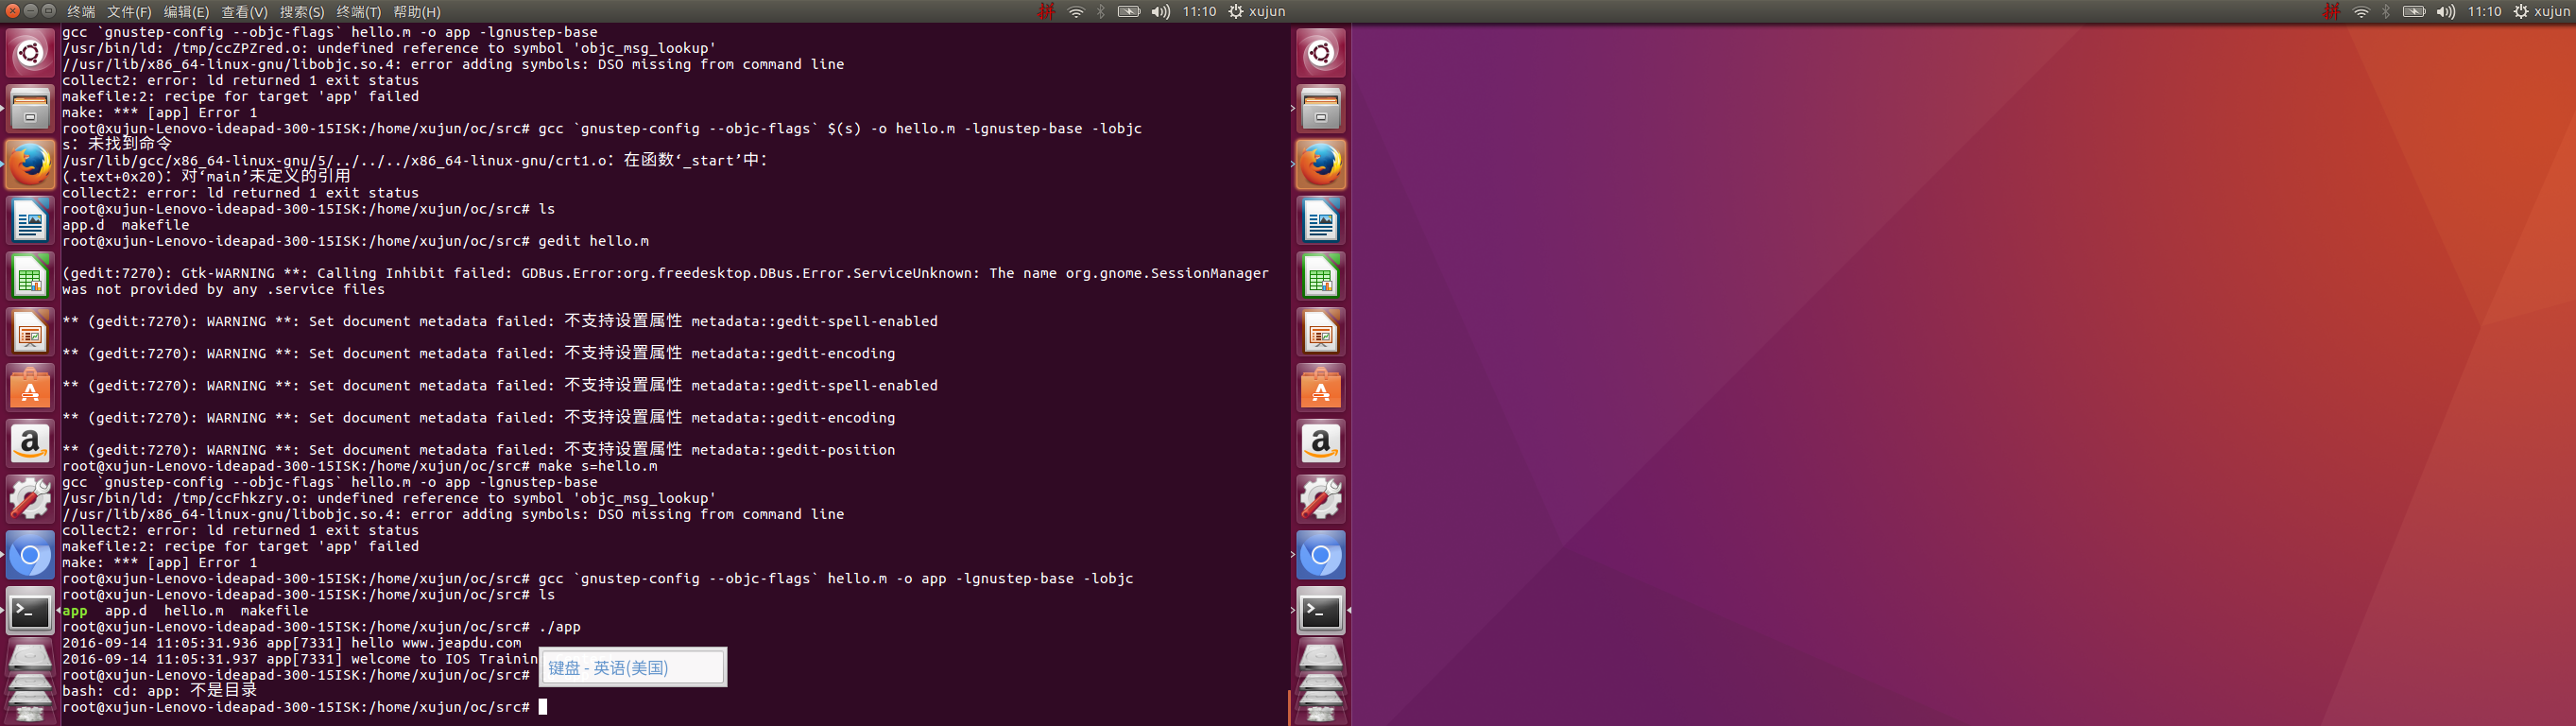Close the terminal window
This screenshot has height=726, width=2576.
pyautogui.click(x=12, y=11)
